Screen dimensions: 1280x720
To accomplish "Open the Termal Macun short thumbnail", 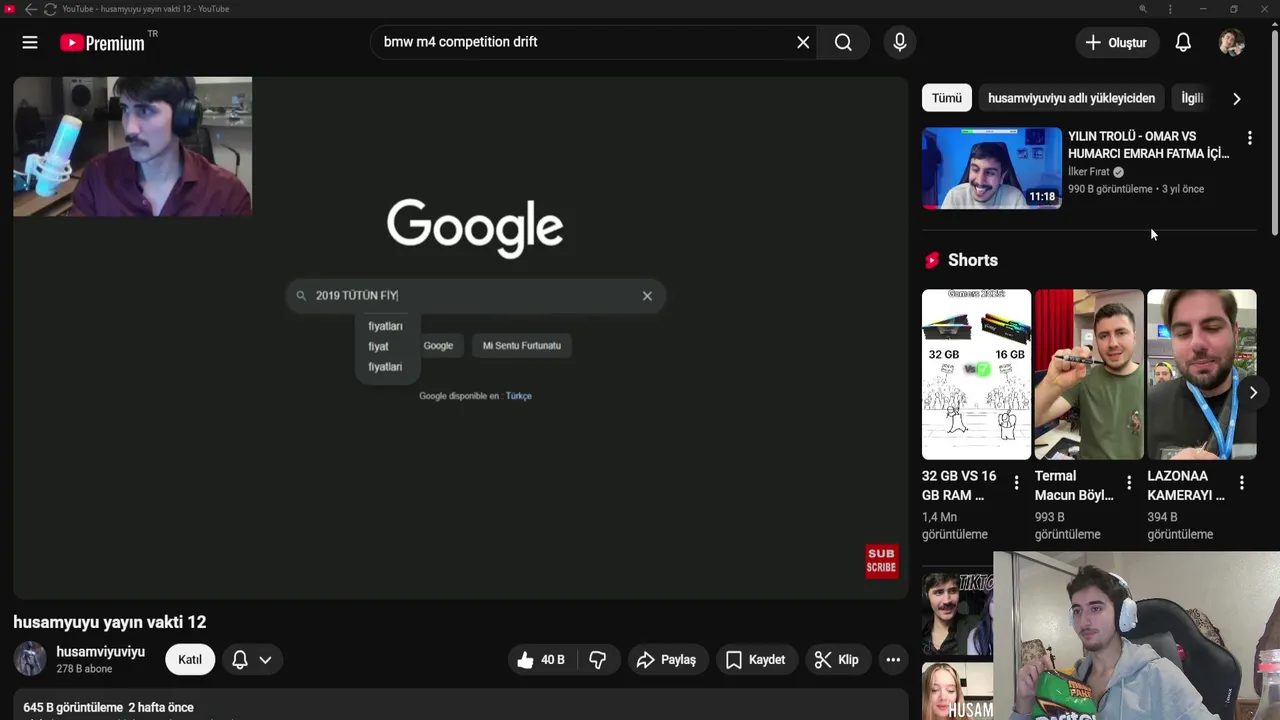I will [x=1089, y=374].
